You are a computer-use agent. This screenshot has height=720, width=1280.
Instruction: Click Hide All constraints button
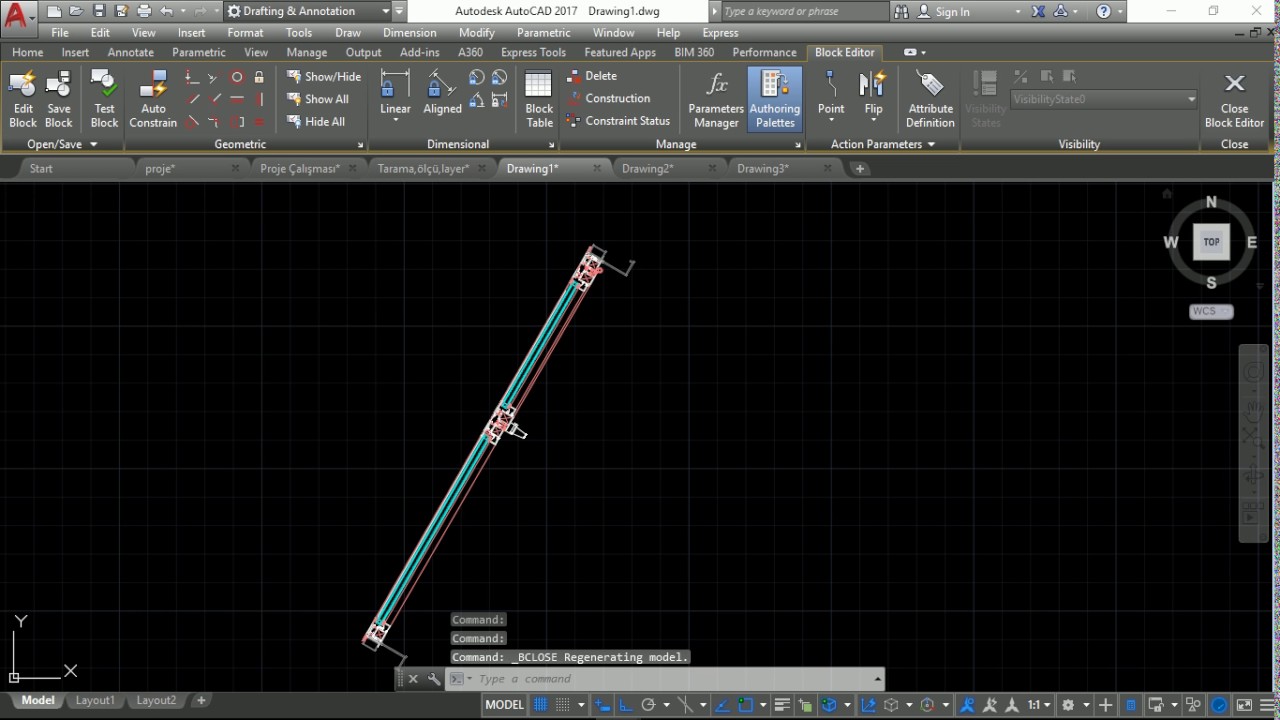click(x=315, y=121)
